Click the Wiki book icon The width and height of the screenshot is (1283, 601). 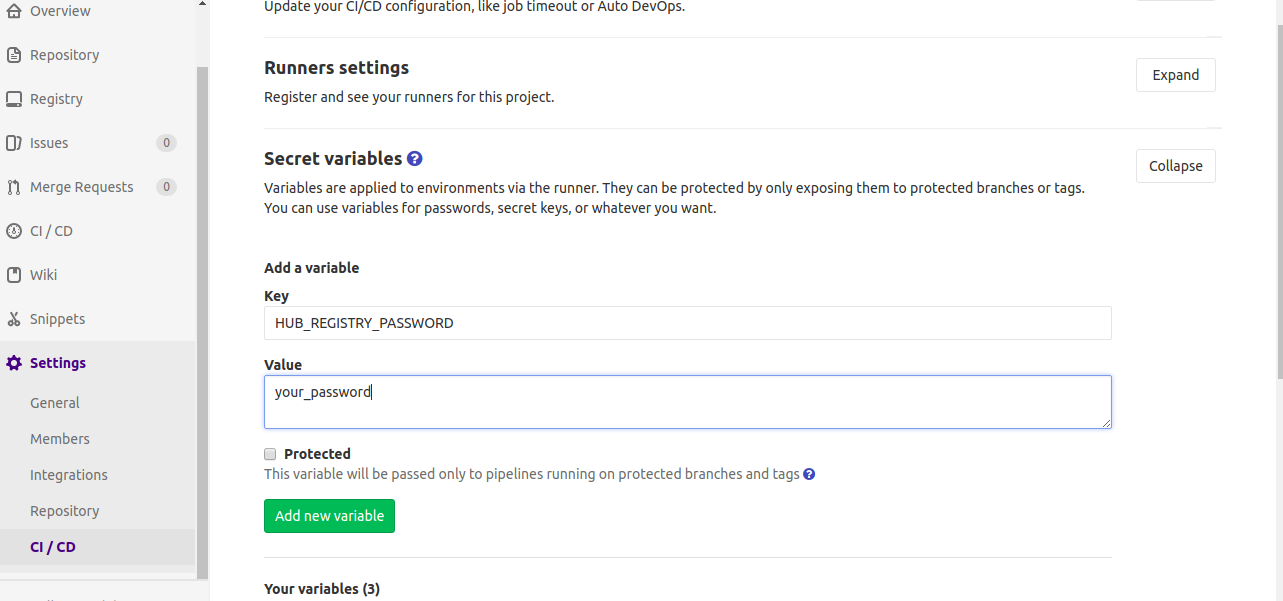[14, 275]
